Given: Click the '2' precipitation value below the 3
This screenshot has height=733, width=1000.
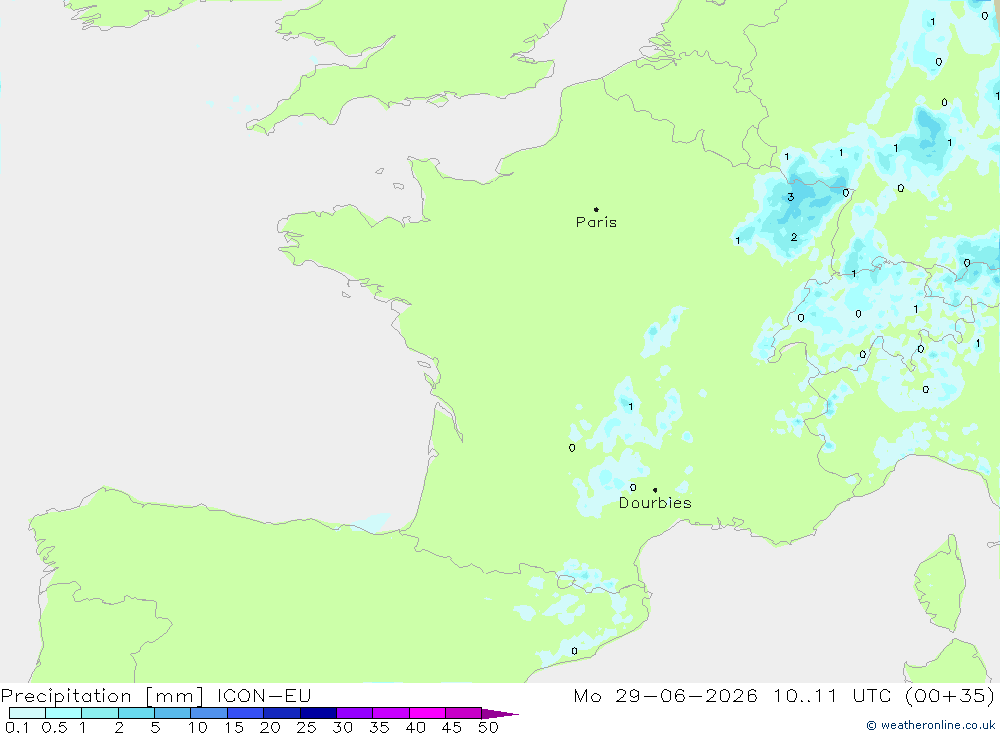Looking at the screenshot, I should pos(793,237).
